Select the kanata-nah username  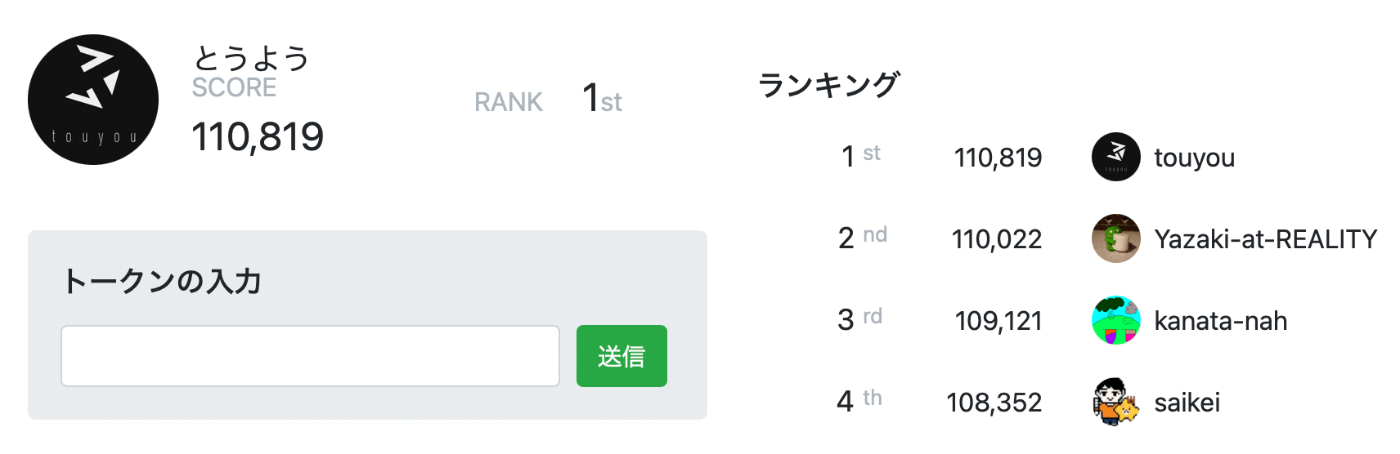pyautogui.click(x=1220, y=321)
